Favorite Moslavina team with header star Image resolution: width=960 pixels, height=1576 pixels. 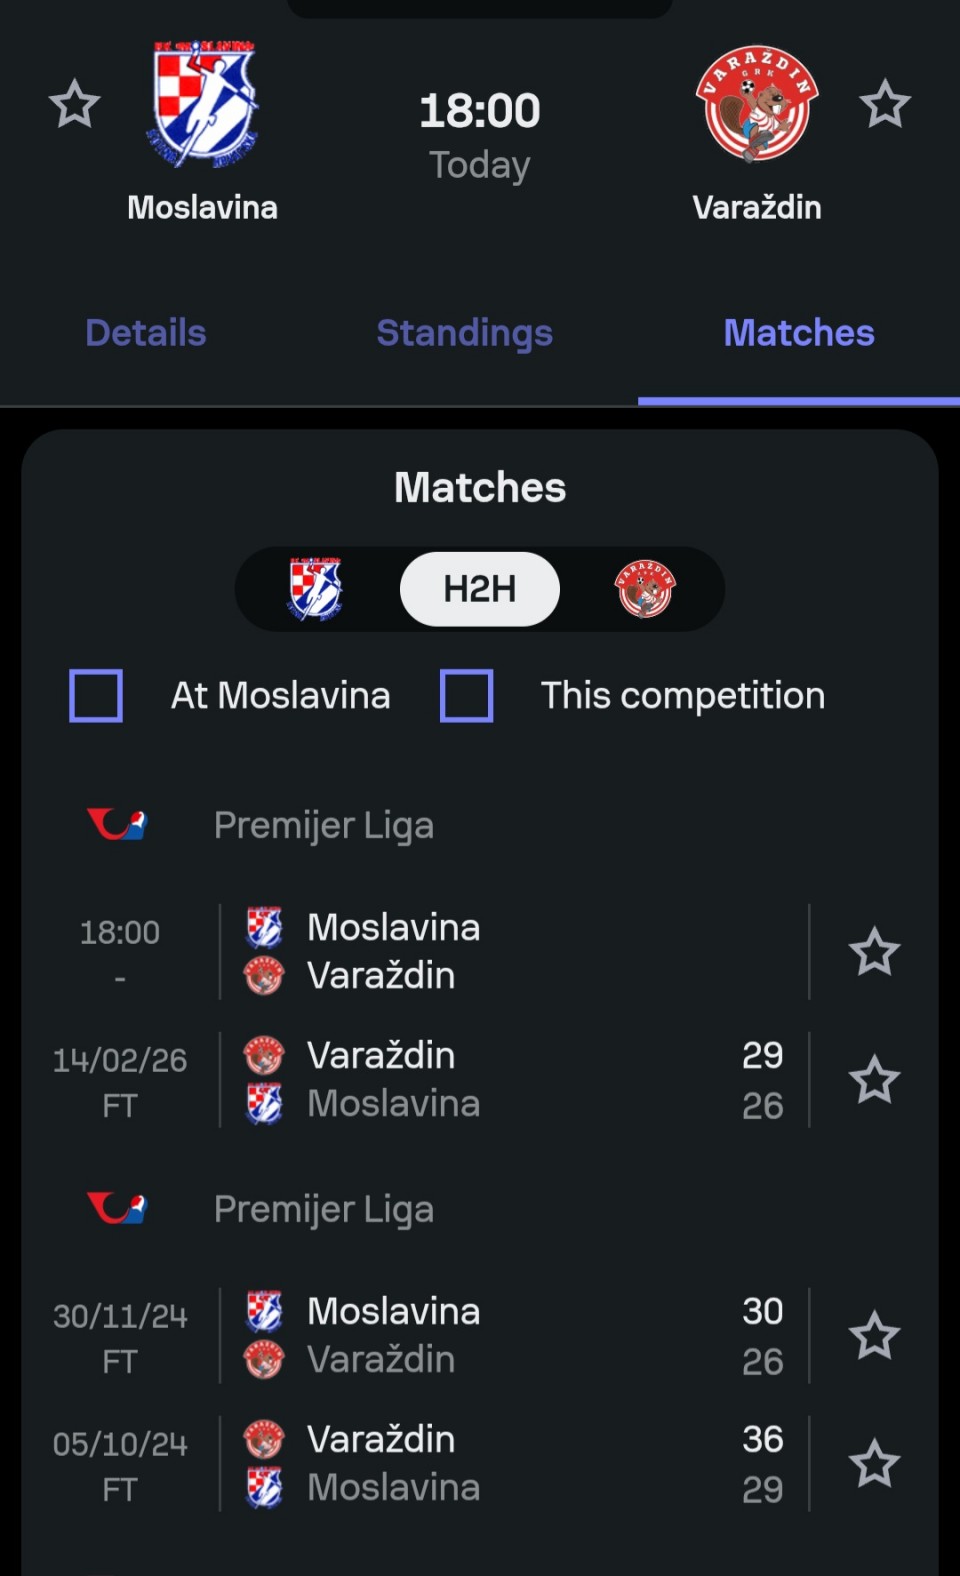[75, 105]
